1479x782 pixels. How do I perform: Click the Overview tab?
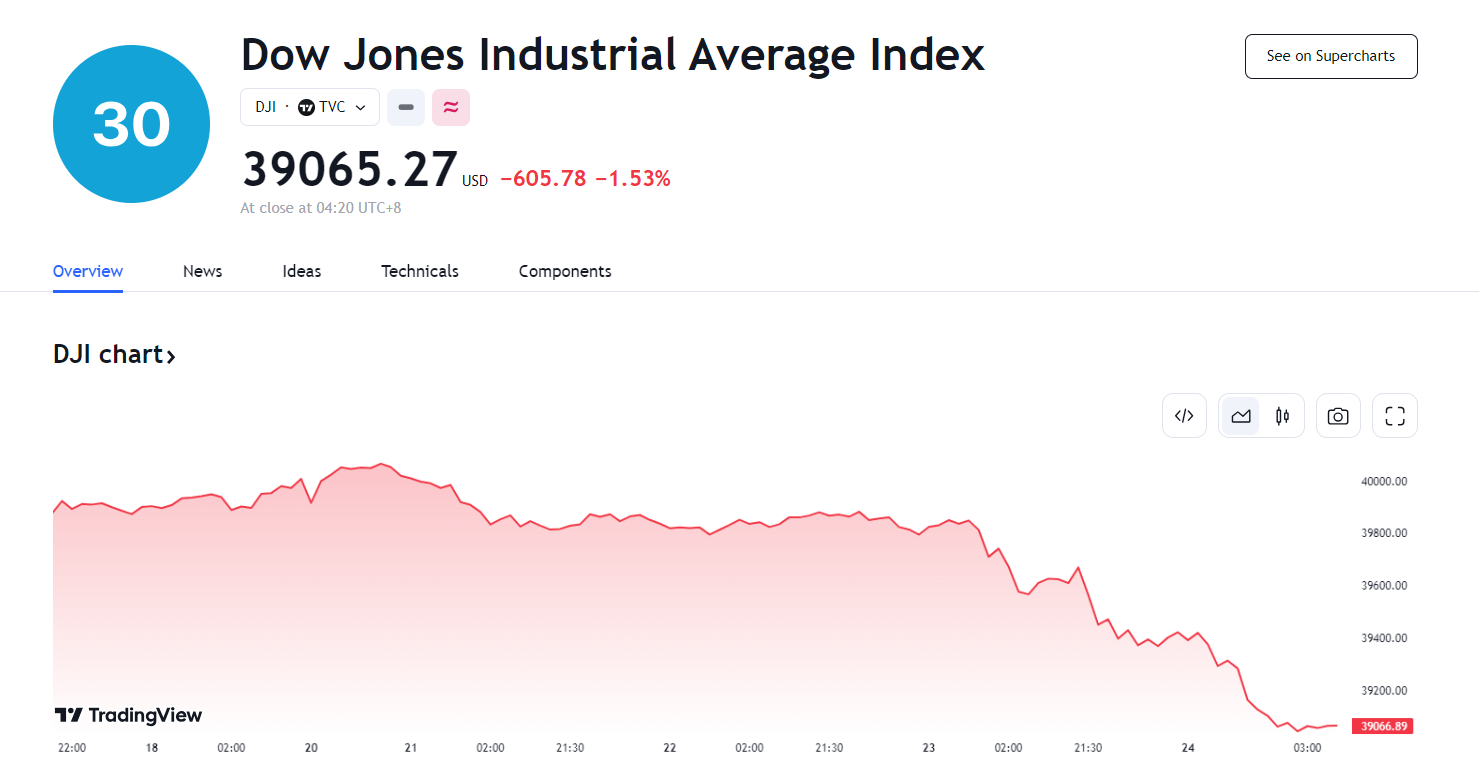tap(88, 271)
